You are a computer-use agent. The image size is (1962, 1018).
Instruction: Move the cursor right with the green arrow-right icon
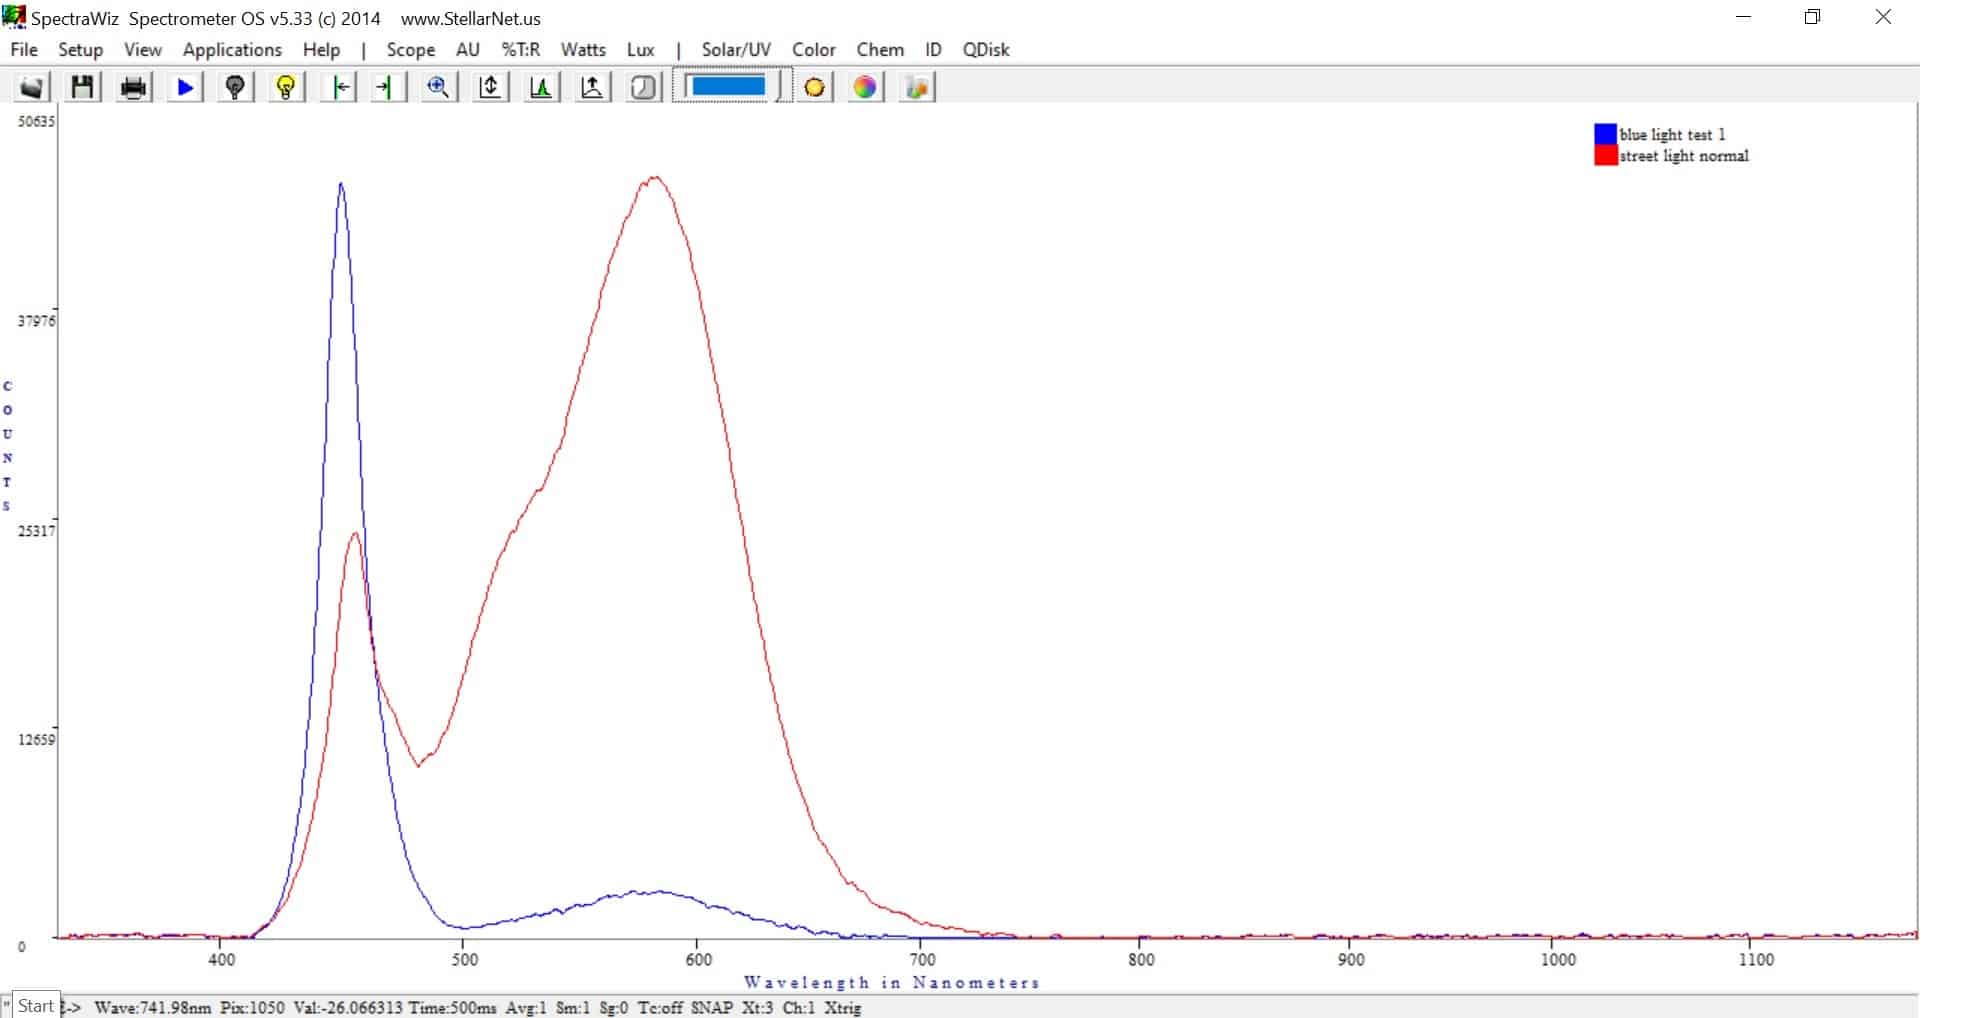pos(388,87)
